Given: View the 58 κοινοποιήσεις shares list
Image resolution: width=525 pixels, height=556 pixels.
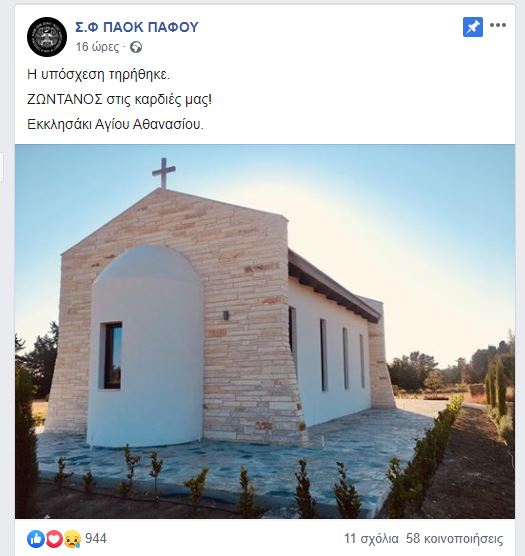Looking at the screenshot, I should coord(454,539).
